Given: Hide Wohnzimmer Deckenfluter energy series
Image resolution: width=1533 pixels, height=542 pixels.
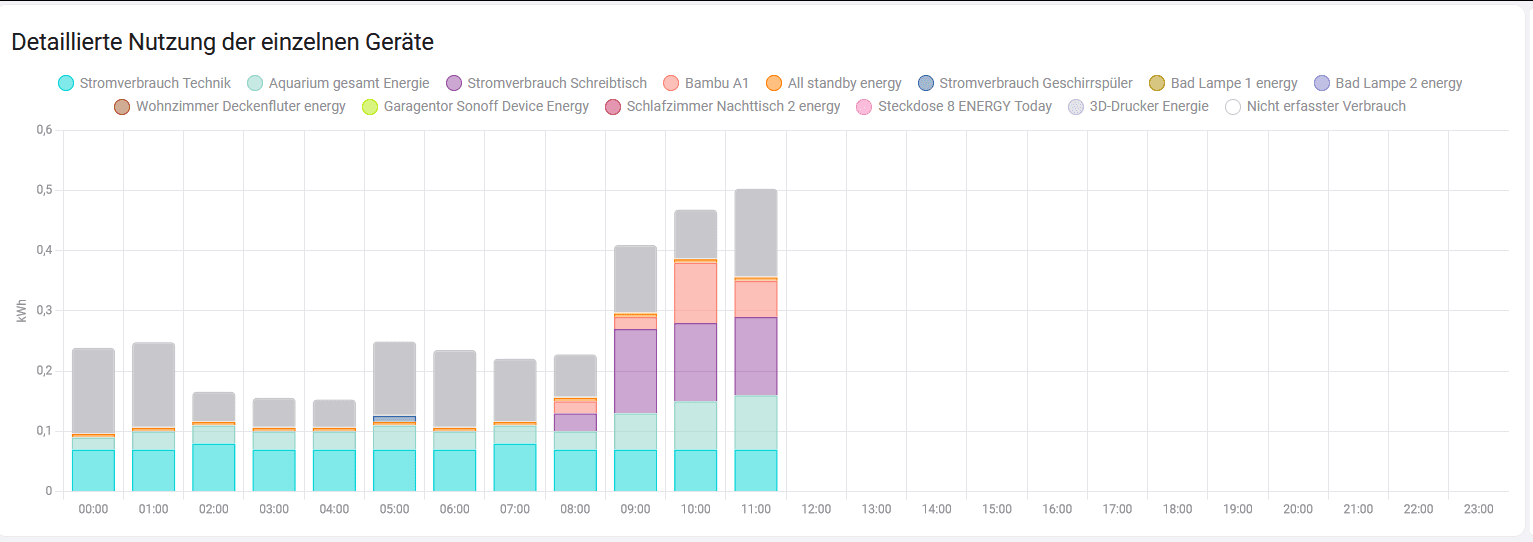Looking at the screenshot, I should (229, 106).
